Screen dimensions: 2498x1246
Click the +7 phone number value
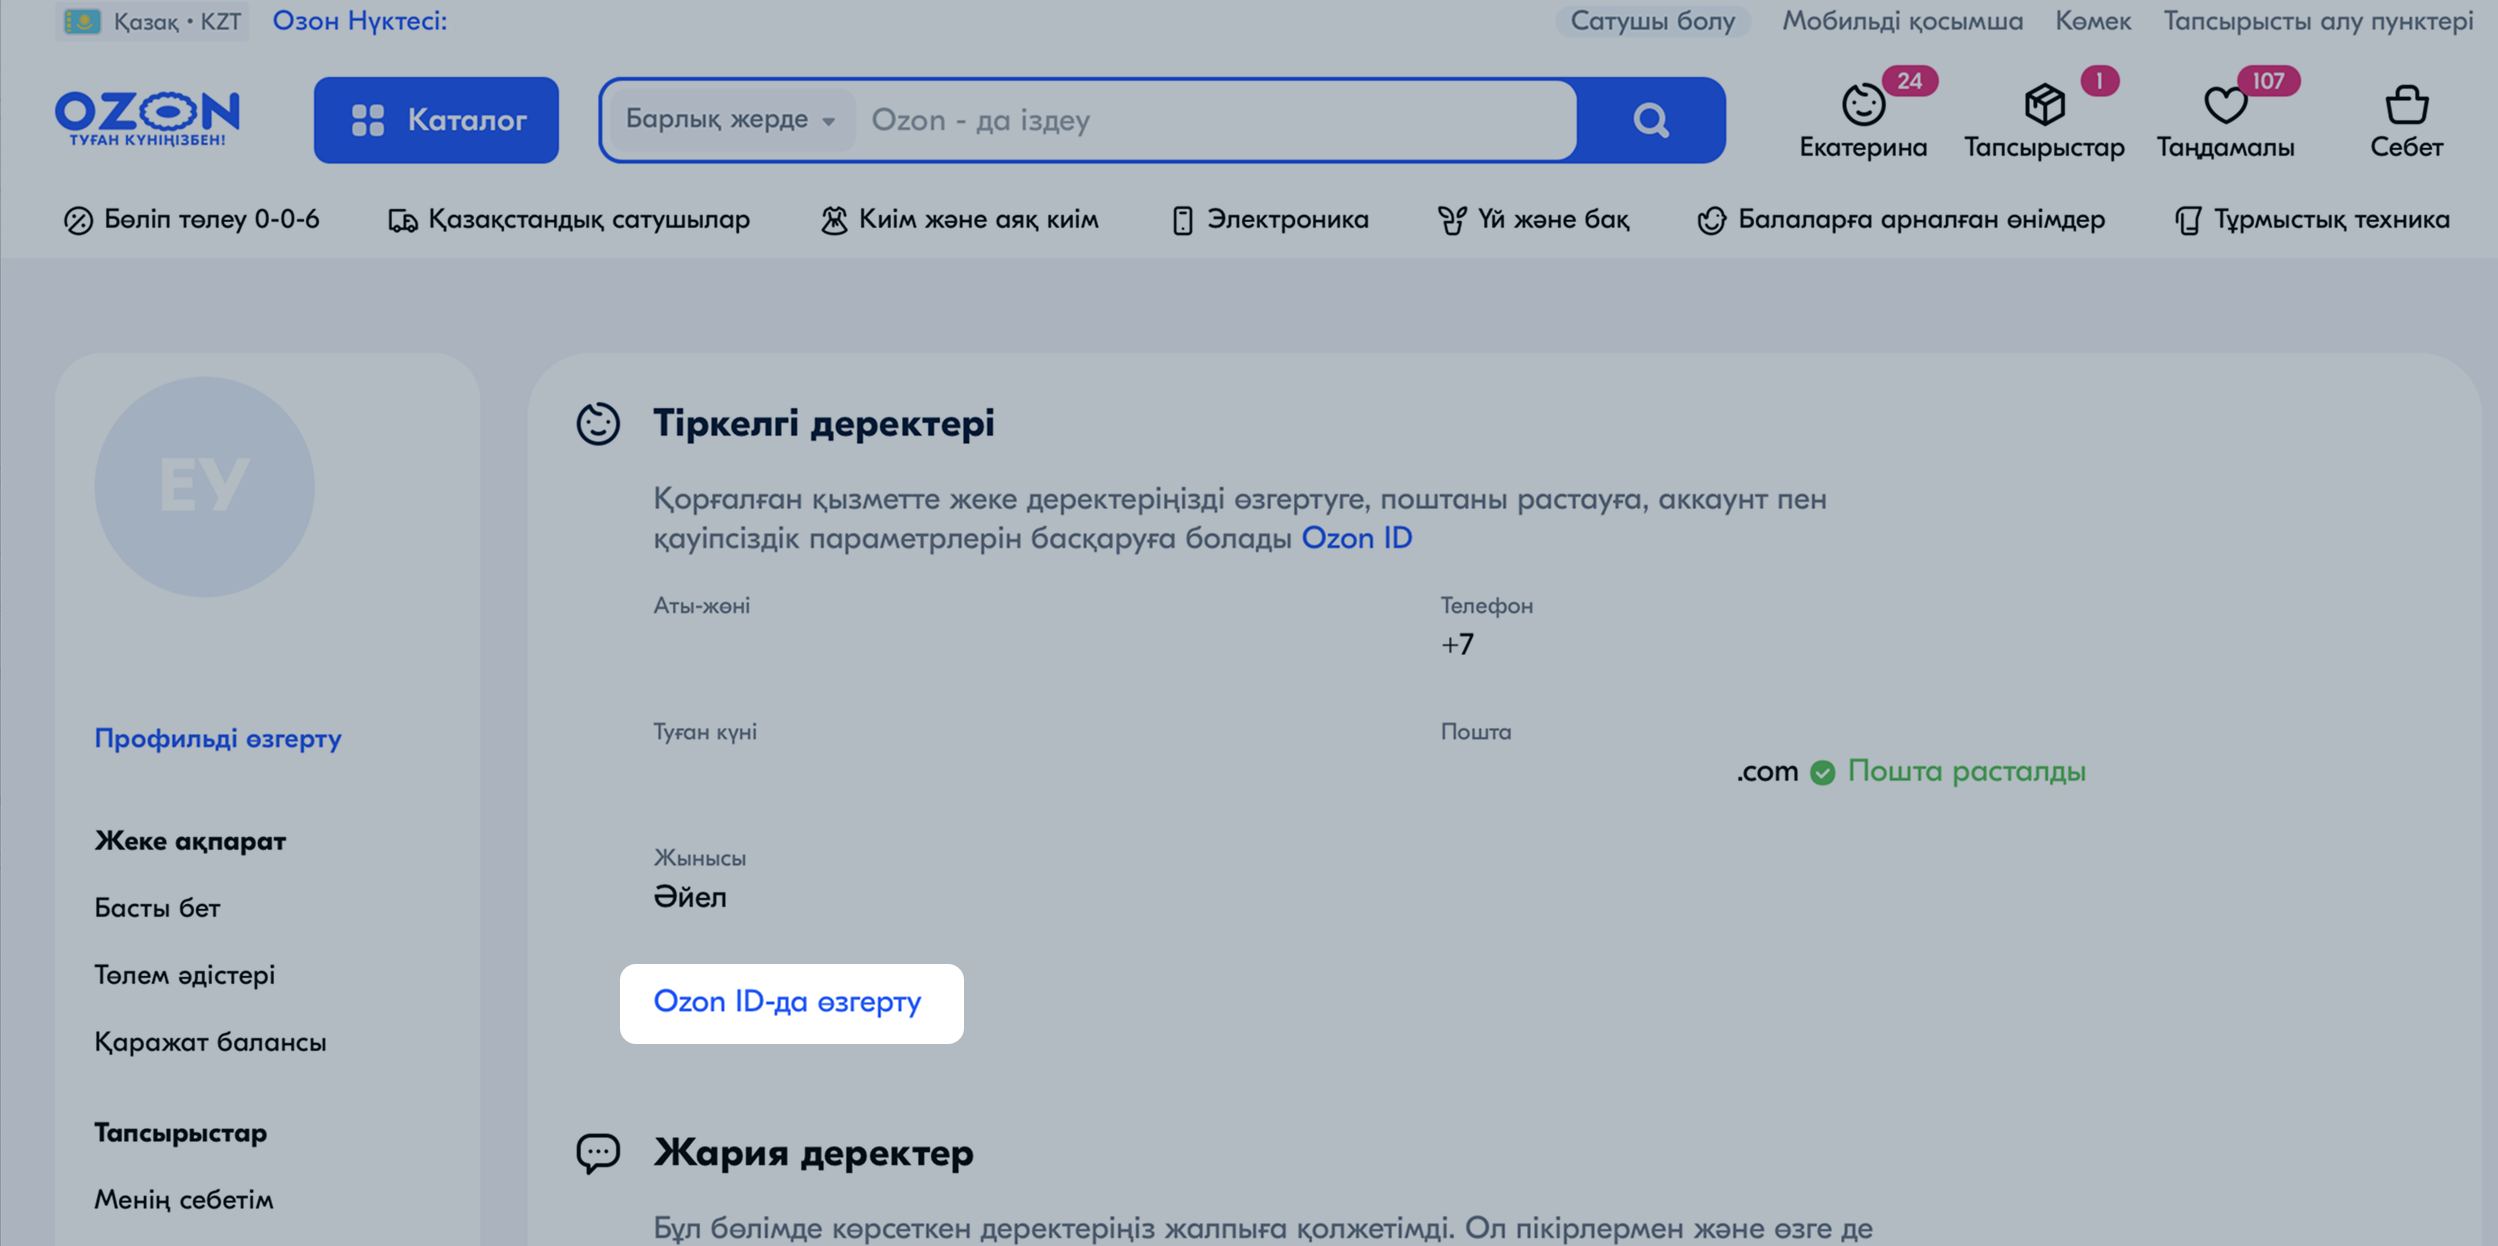[1457, 644]
